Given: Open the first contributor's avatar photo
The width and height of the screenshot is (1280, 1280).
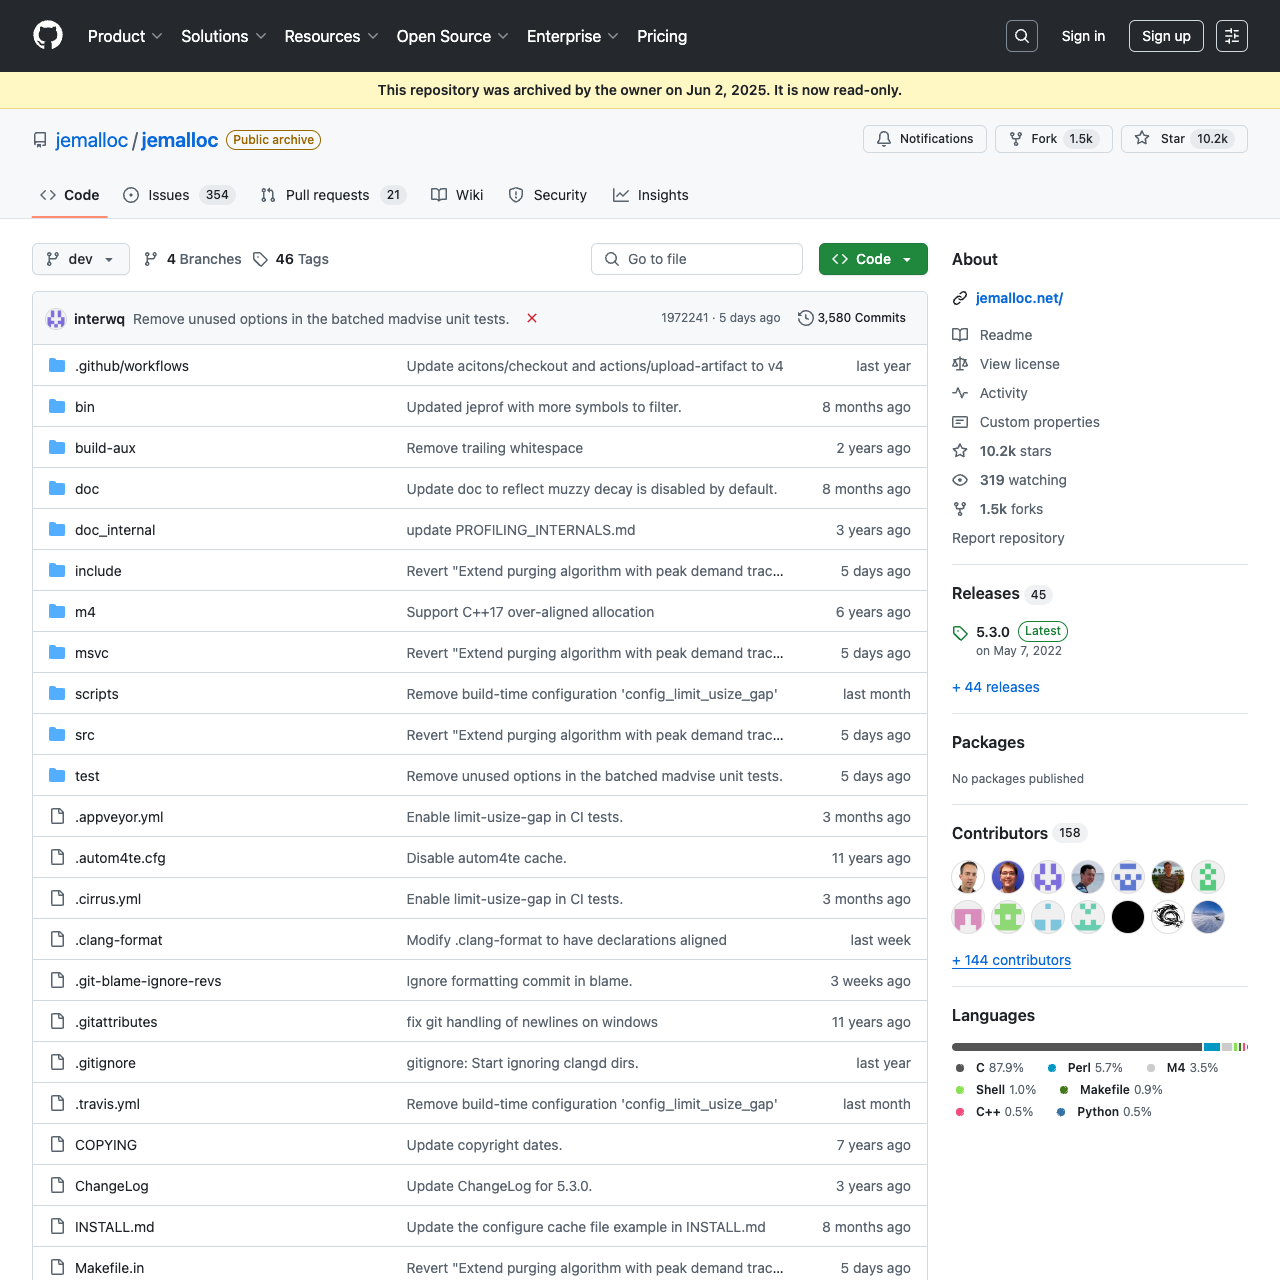Looking at the screenshot, I should (x=968, y=877).
